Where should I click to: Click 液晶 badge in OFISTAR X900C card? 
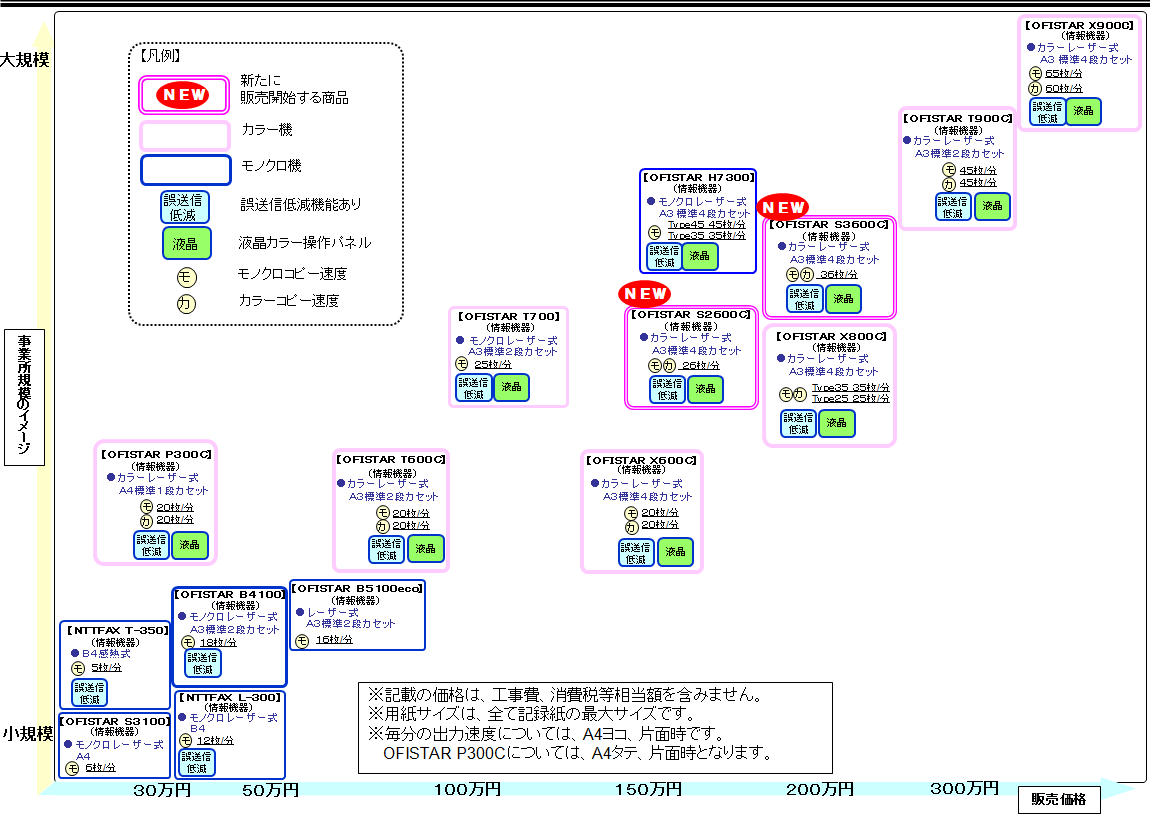[x=1083, y=111]
